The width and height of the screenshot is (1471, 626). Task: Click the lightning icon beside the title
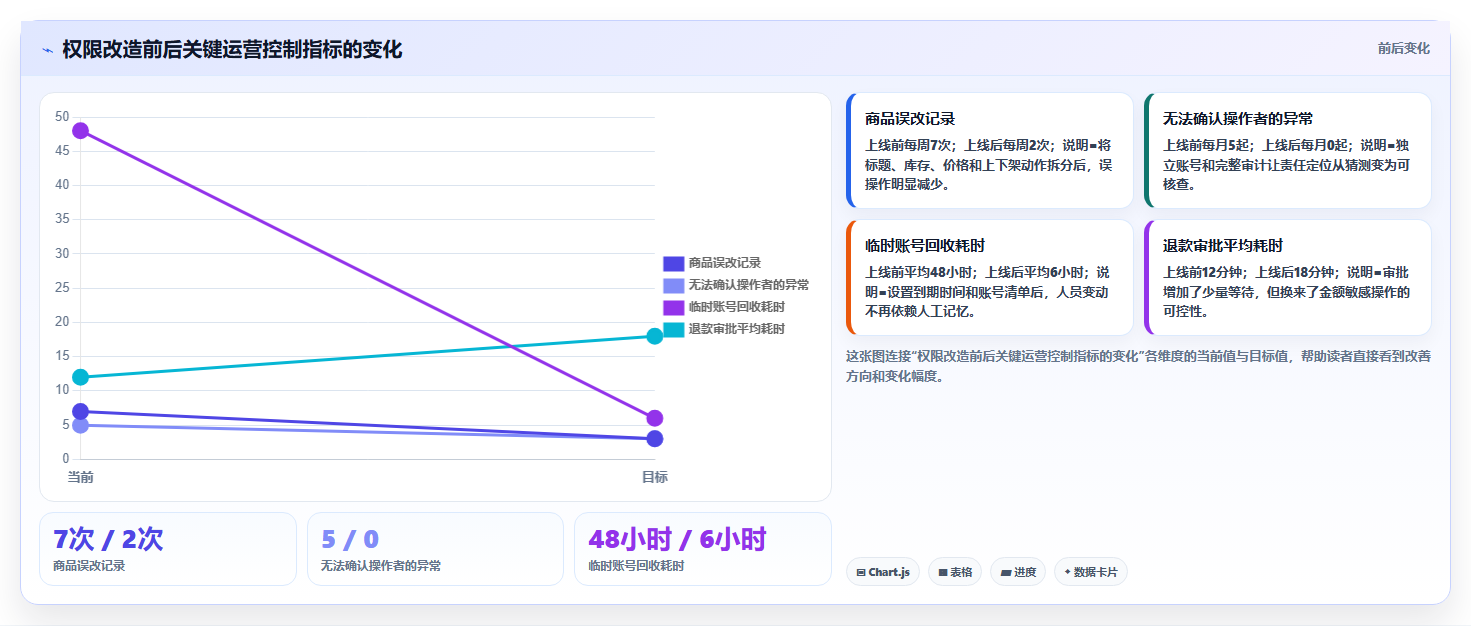click(x=47, y=50)
